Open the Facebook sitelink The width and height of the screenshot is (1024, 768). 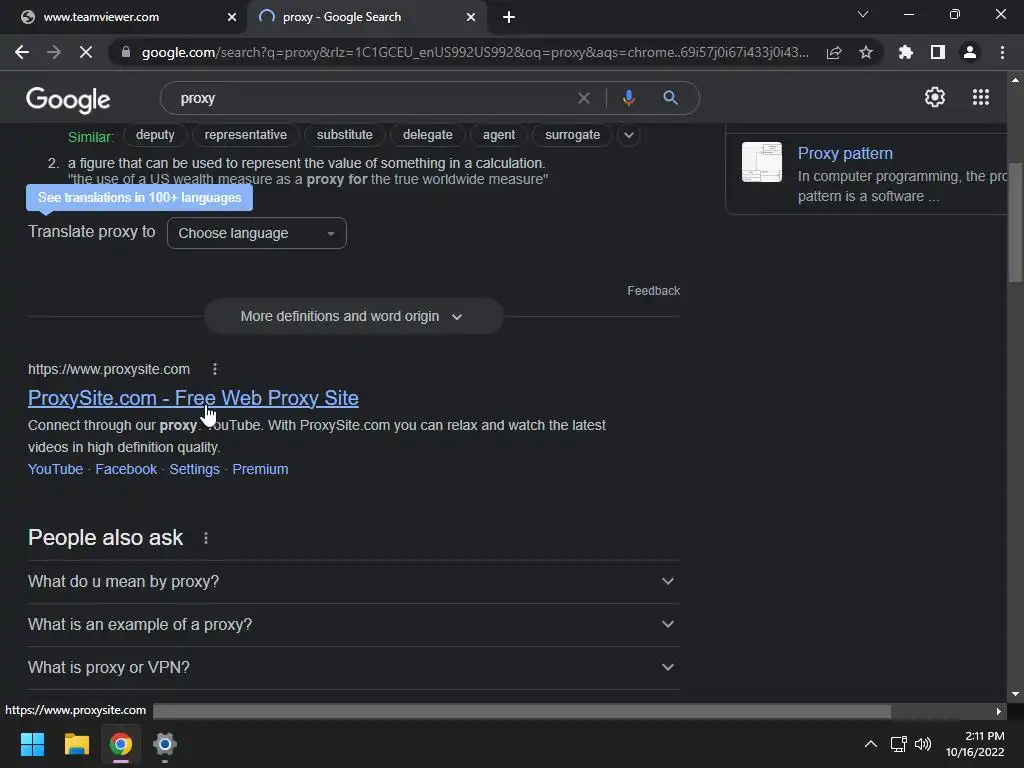(126, 469)
